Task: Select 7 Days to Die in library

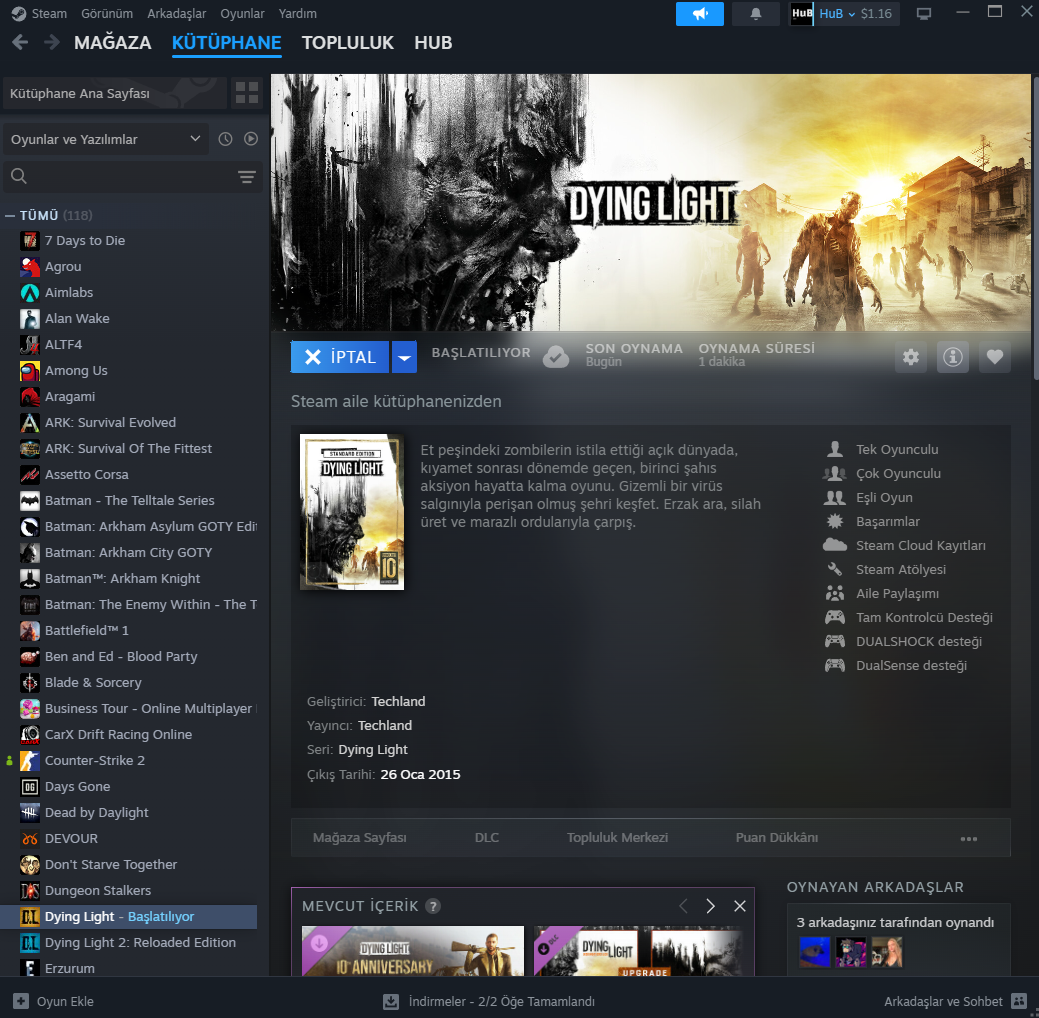Action: [129, 241]
